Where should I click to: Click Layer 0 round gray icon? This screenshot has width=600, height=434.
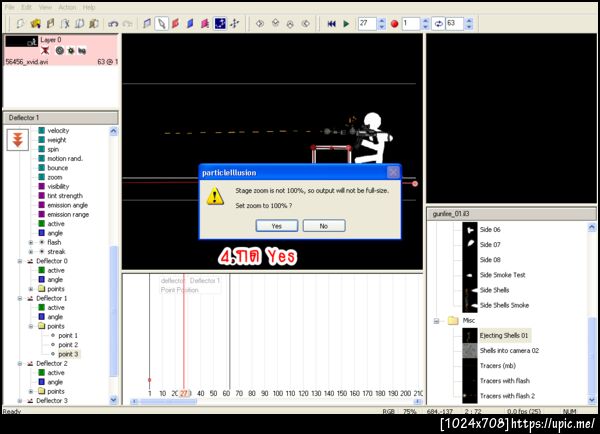coord(59,51)
